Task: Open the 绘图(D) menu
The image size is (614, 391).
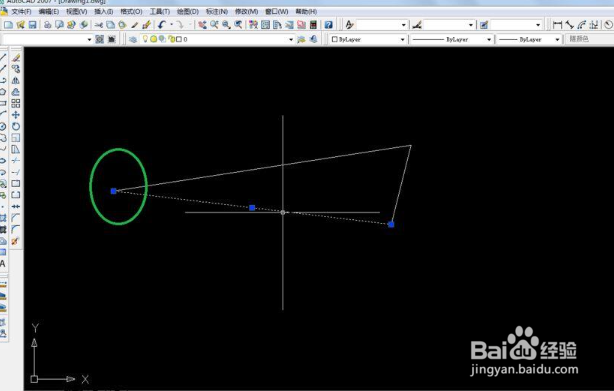Action: point(188,11)
